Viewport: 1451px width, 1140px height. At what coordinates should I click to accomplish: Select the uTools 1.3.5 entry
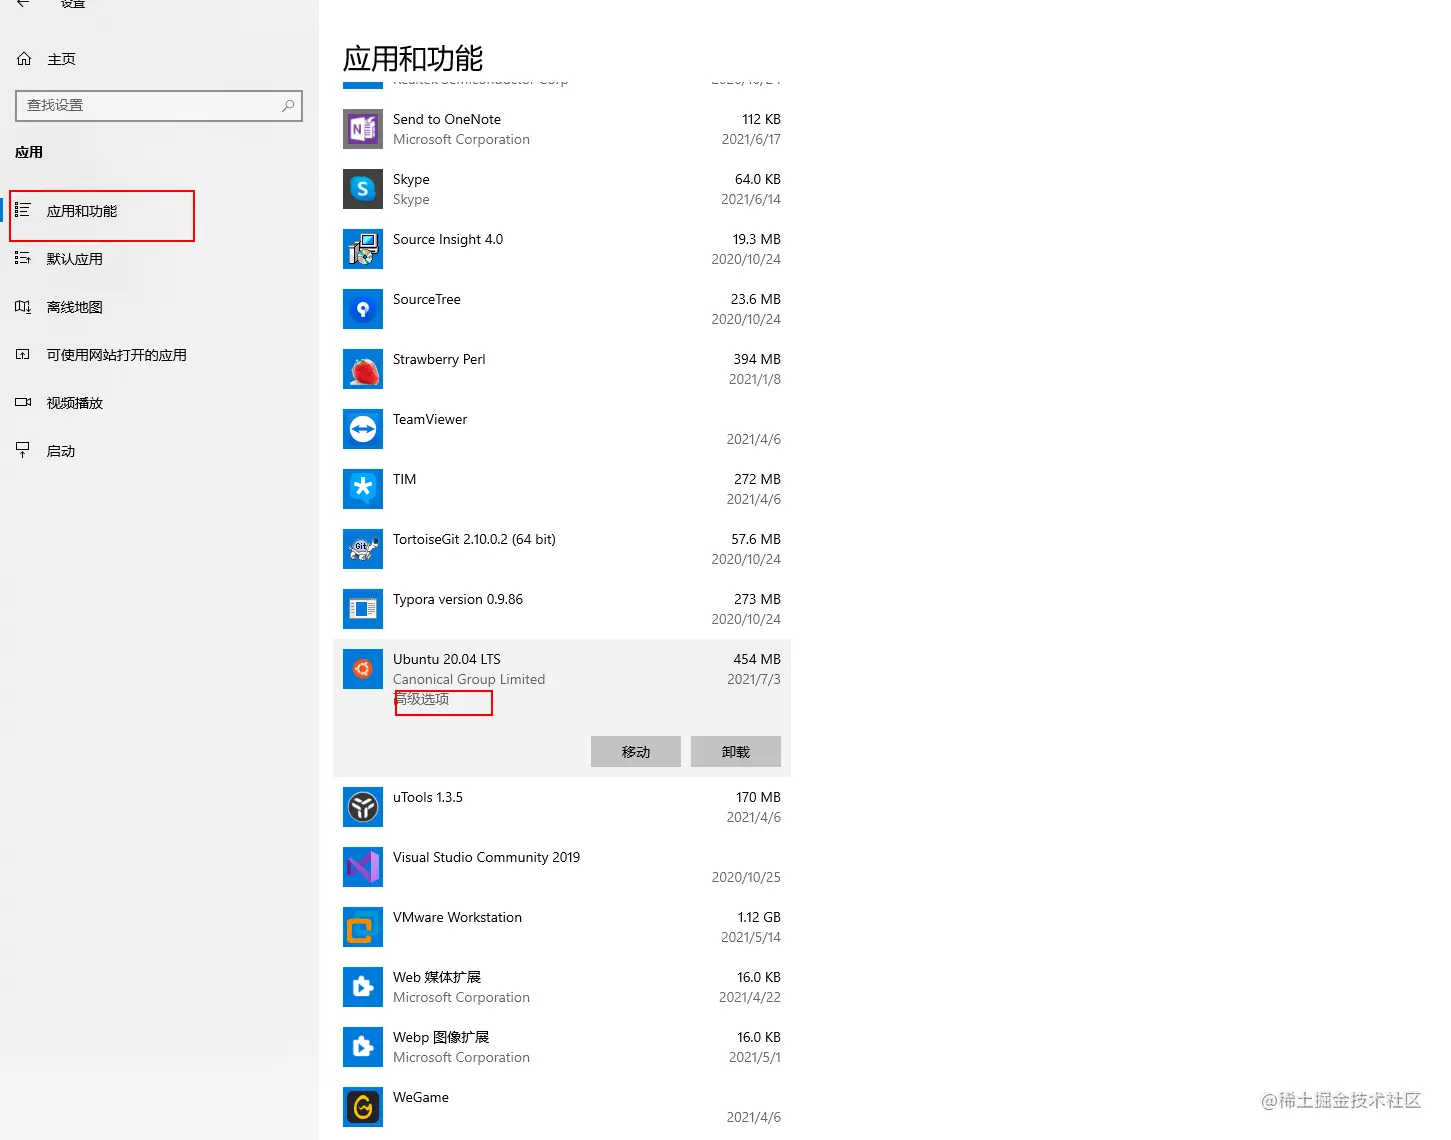point(562,807)
